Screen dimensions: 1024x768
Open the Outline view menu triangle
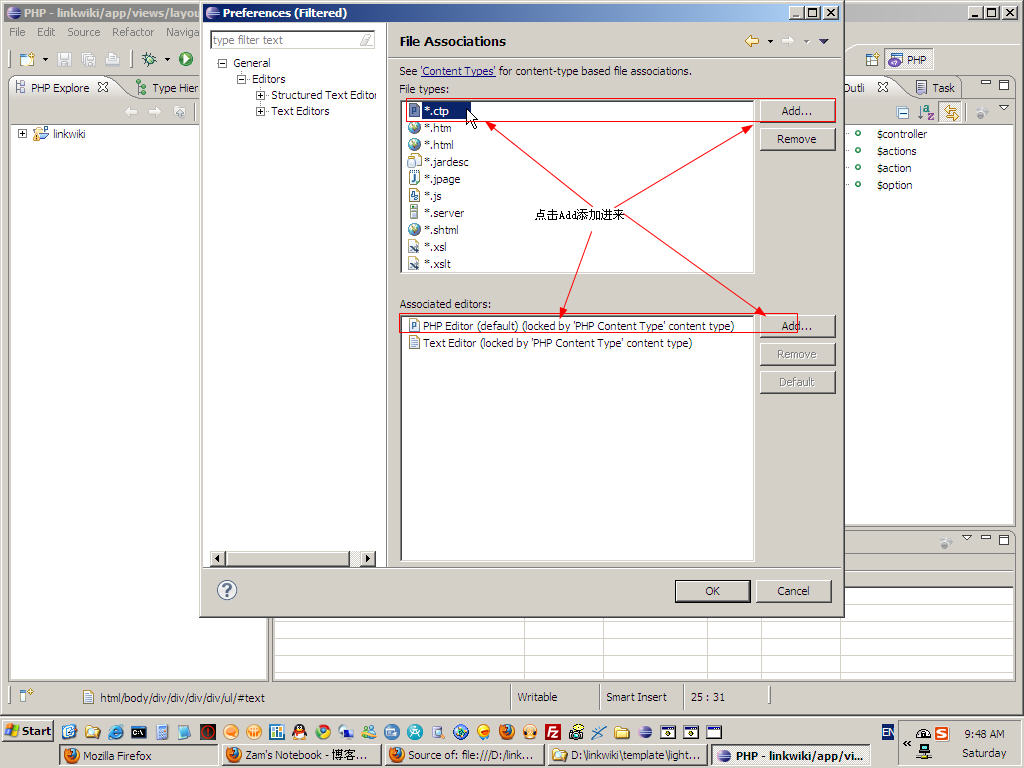(x=1004, y=108)
